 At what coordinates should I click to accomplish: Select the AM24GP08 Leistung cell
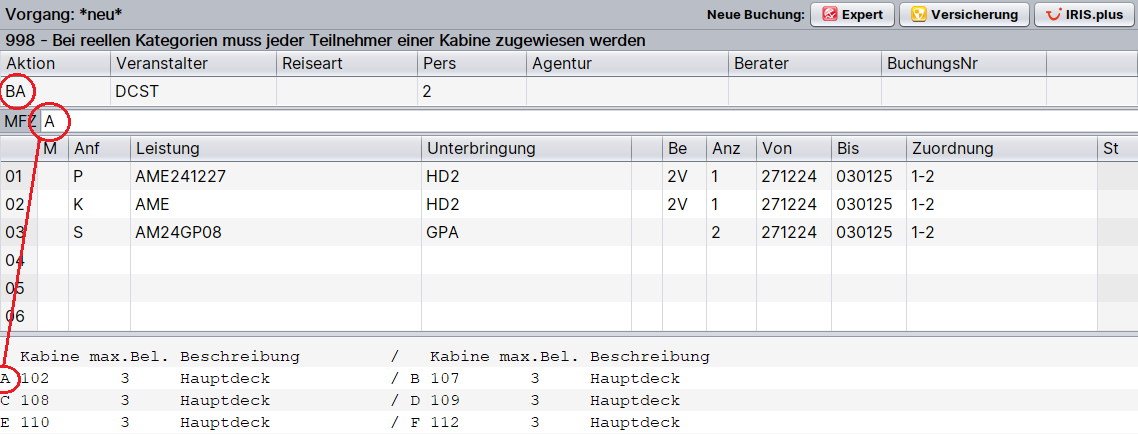pos(275,232)
